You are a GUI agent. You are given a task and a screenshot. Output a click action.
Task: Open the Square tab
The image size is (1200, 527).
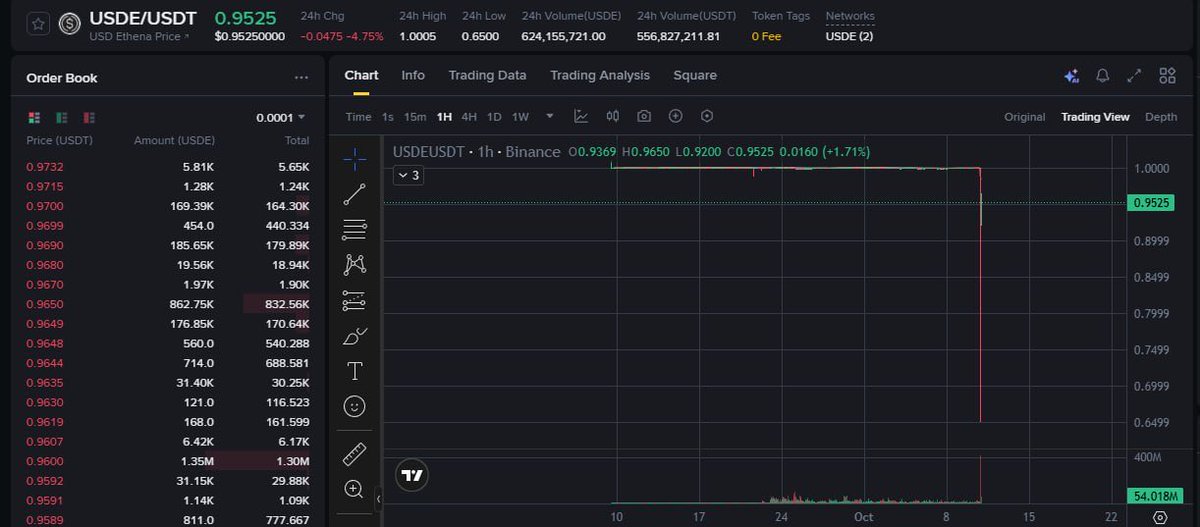pyautogui.click(x=695, y=75)
